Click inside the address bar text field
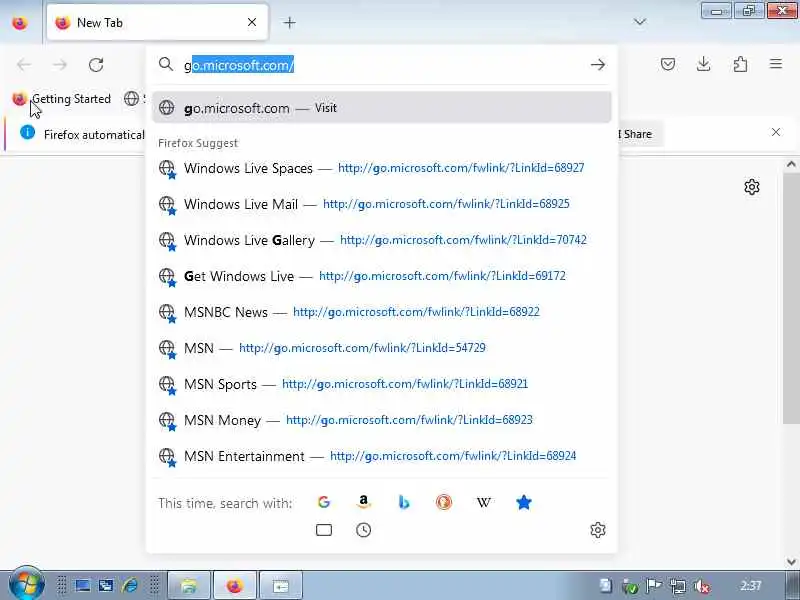Image resolution: width=800 pixels, height=600 pixels. [x=383, y=65]
